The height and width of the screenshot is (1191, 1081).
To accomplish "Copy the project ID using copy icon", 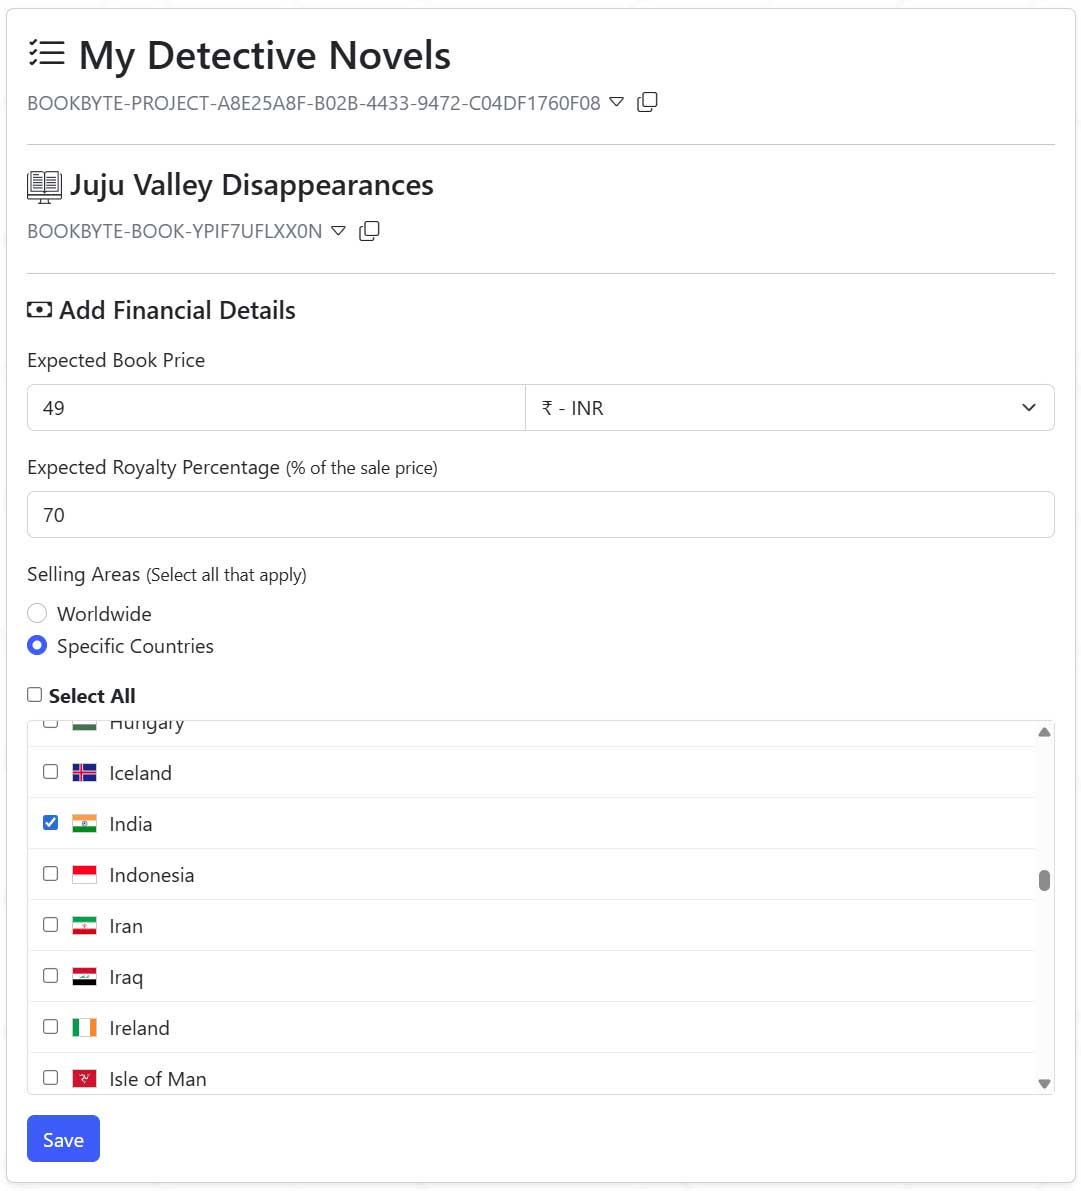I will coord(647,102).
